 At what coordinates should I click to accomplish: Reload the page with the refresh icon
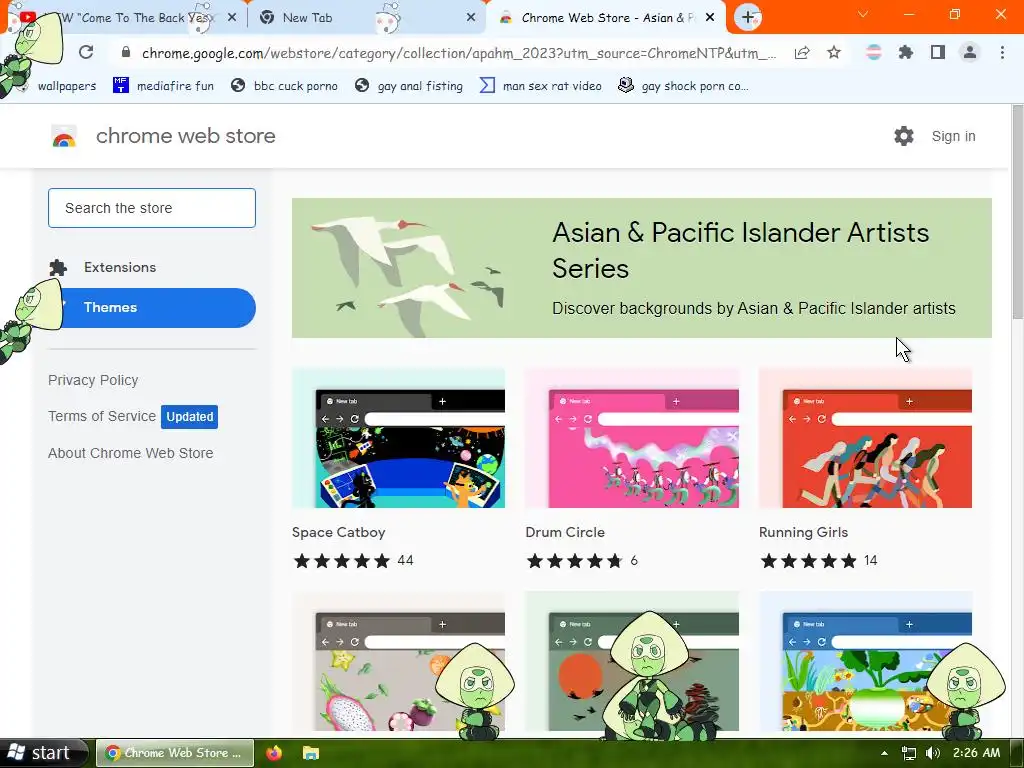click(x=86, y=52)
